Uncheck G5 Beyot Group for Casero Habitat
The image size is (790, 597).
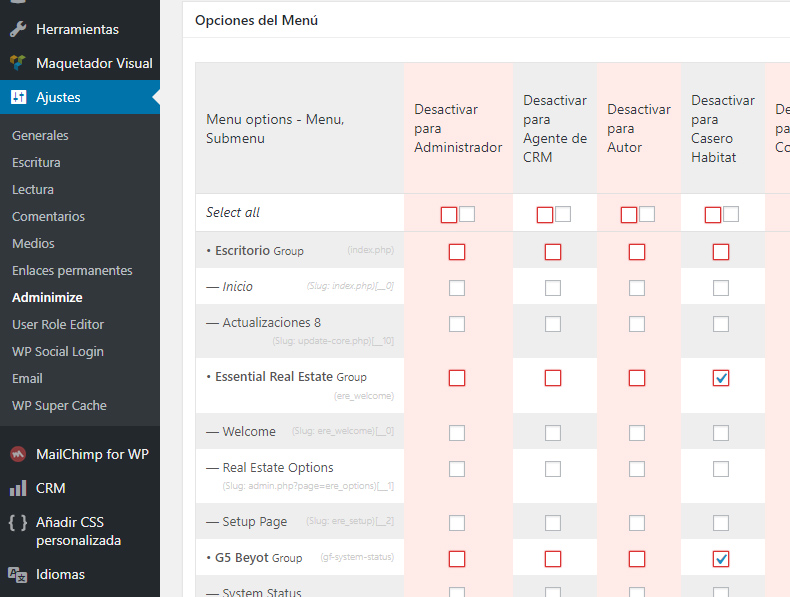pos(720,559)
